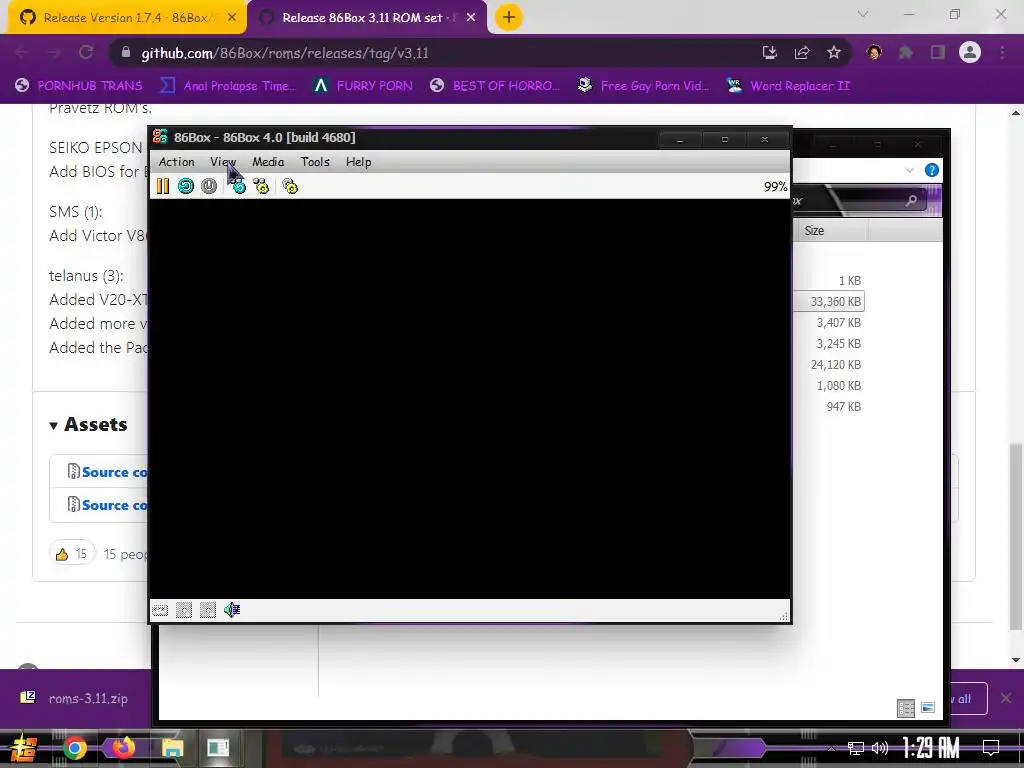
Task: Open the Chrome profile avatar
Action: [970, 52]
